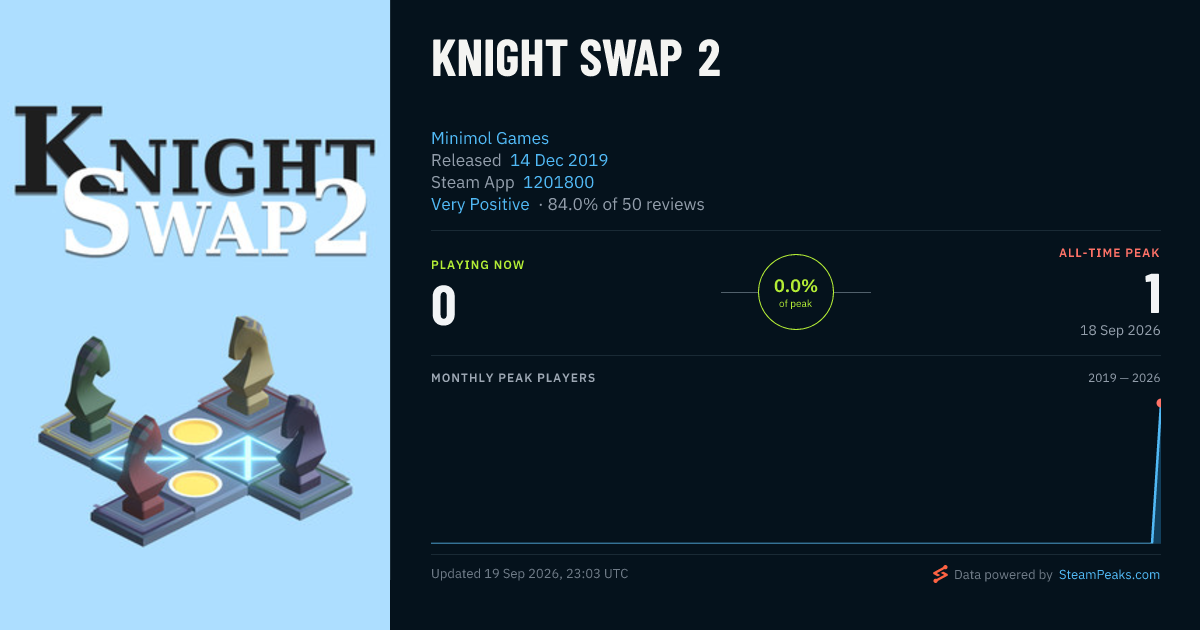Open the Minimol Games developer link

pyautogui.click(x=490, y=138)
